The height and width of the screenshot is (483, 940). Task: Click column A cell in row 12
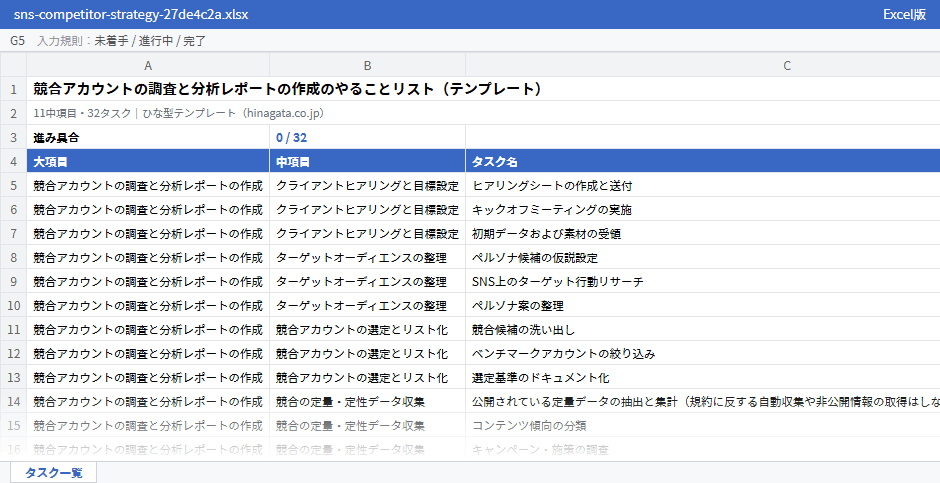(x=148, y=353)
